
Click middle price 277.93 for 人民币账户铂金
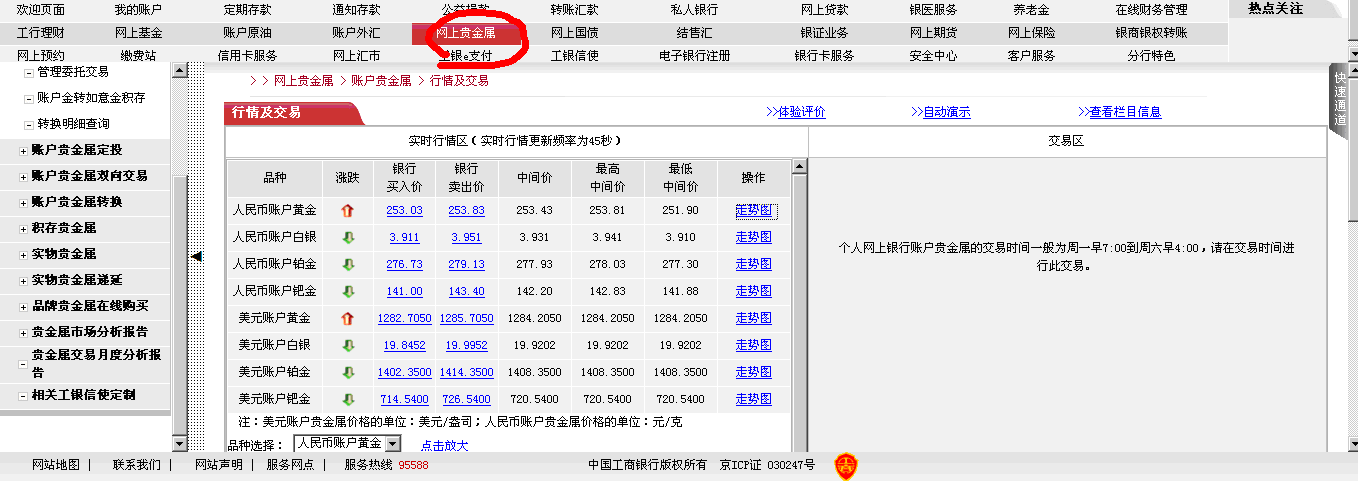click(535, 265)
